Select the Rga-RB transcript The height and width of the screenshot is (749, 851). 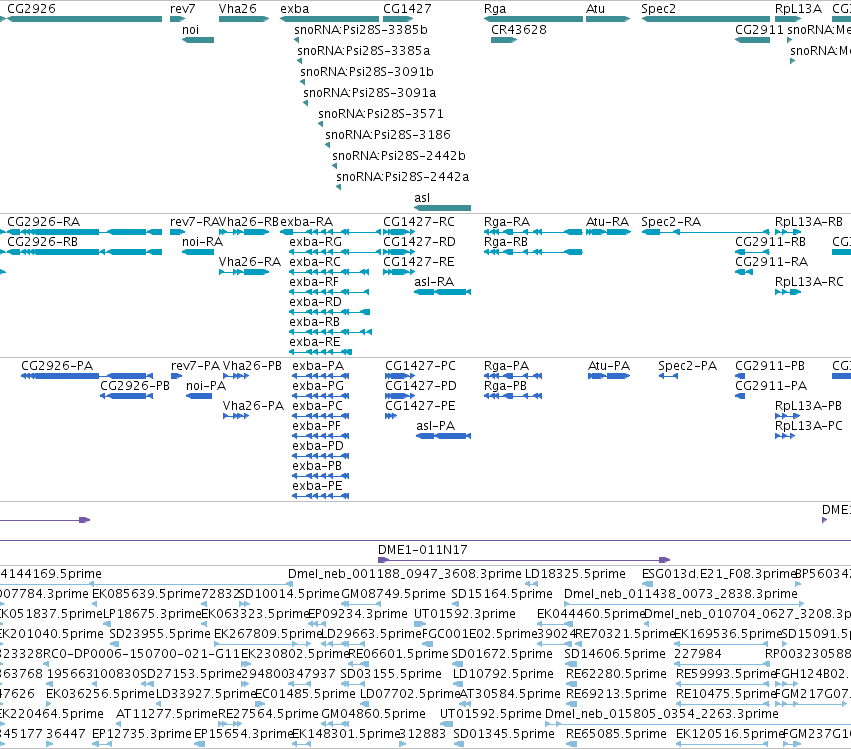point(533,252)
